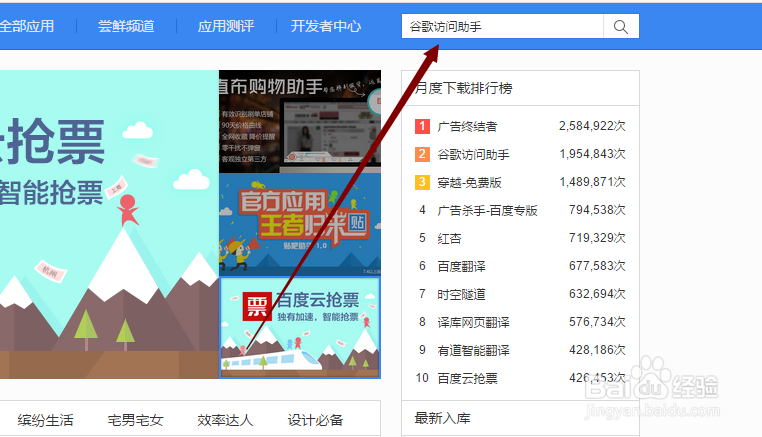Viewport: 762px width, 437px height.
Task: Click the search magnifier icon button
Action: [x=621, y=26]
